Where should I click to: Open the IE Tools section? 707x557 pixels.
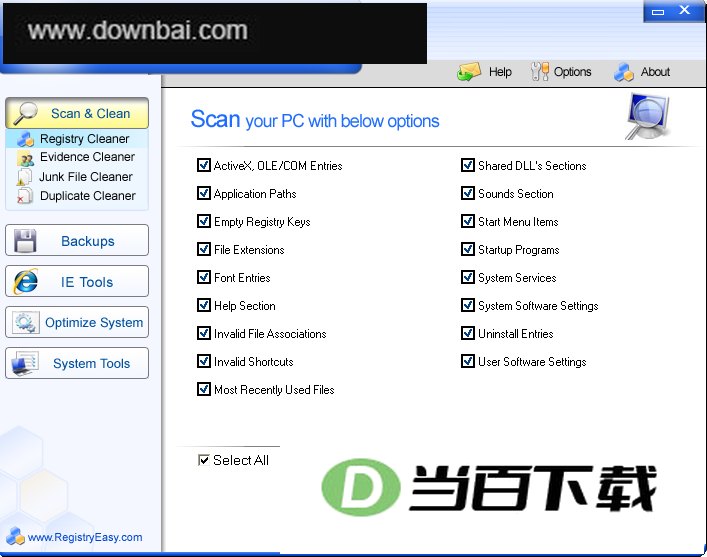(77, 281)
